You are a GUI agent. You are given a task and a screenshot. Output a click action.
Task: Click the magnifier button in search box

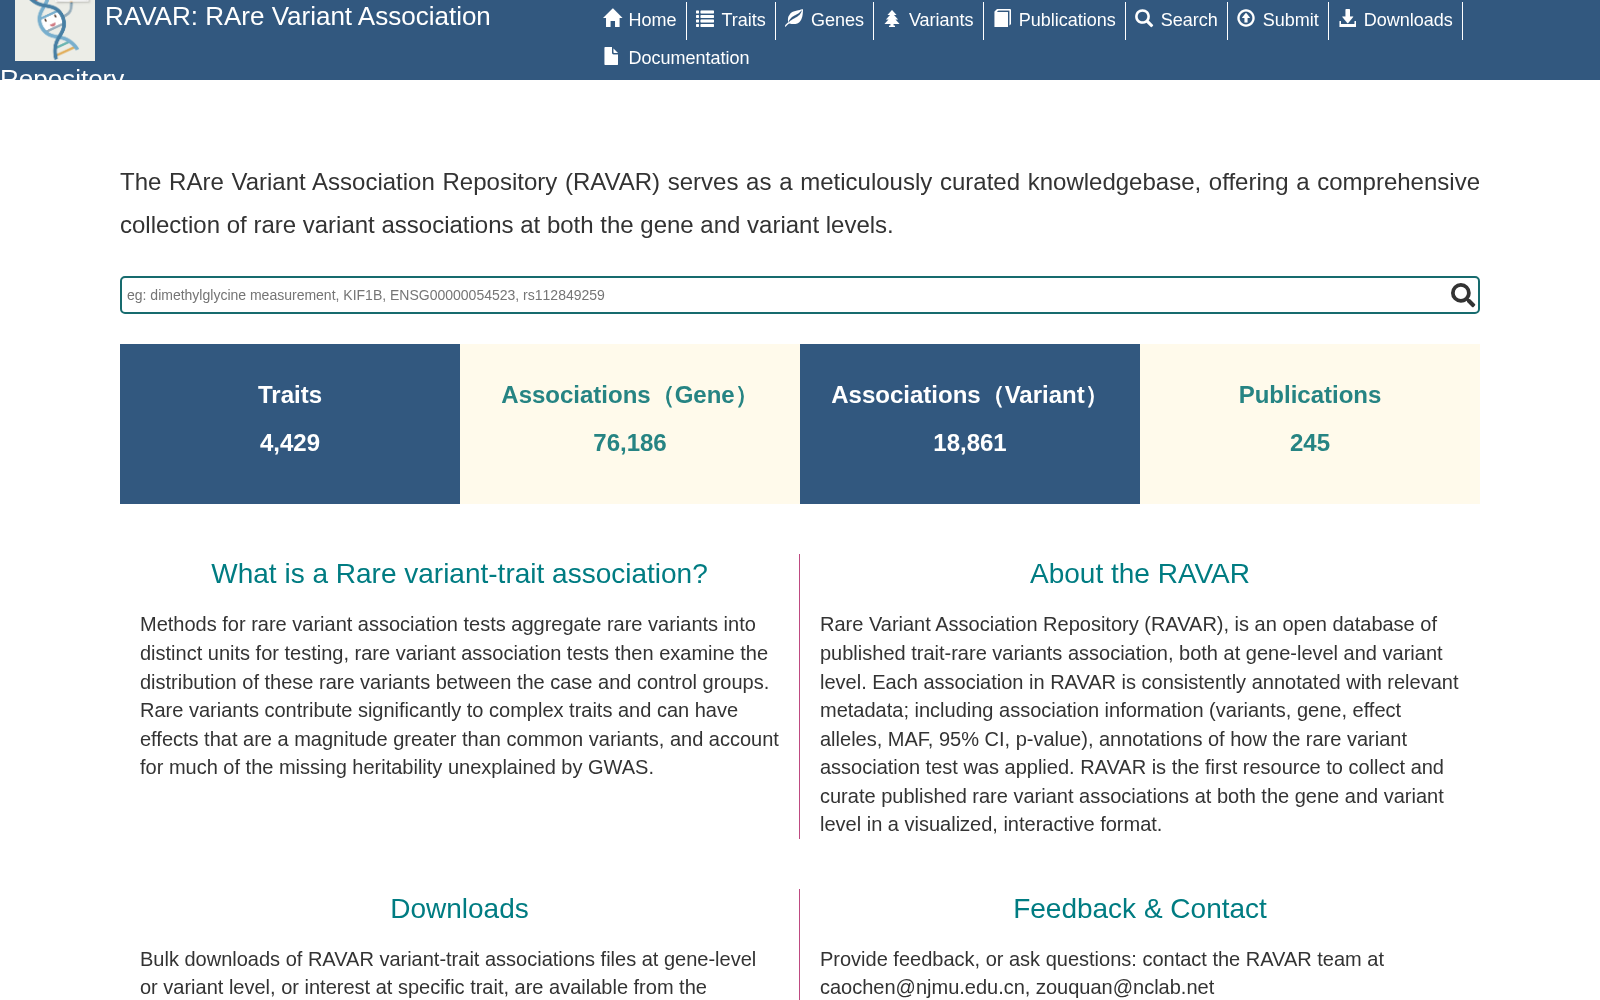point(1462,295)
